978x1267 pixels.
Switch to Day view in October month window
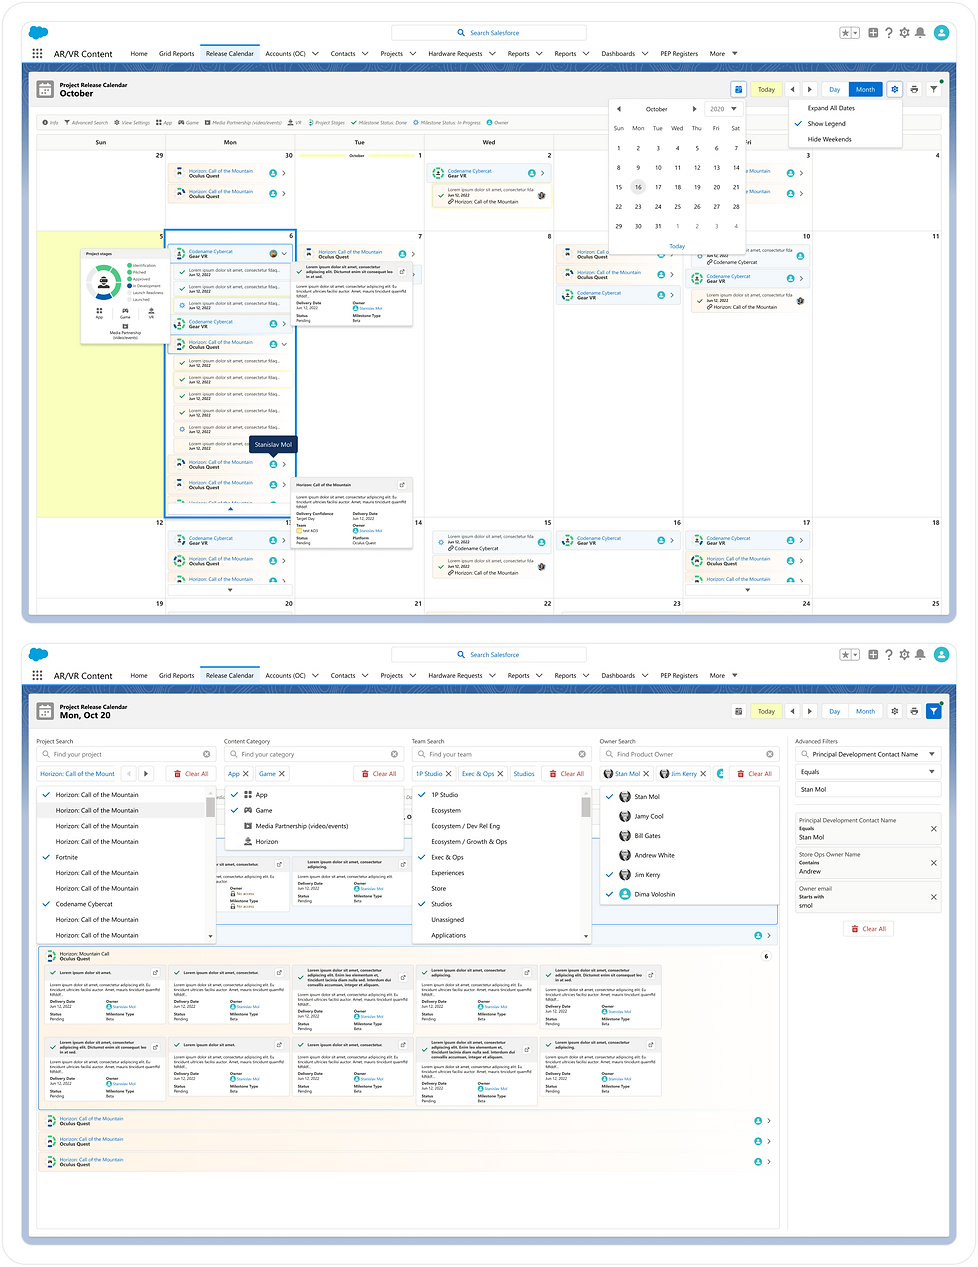(x=834, y=89)
